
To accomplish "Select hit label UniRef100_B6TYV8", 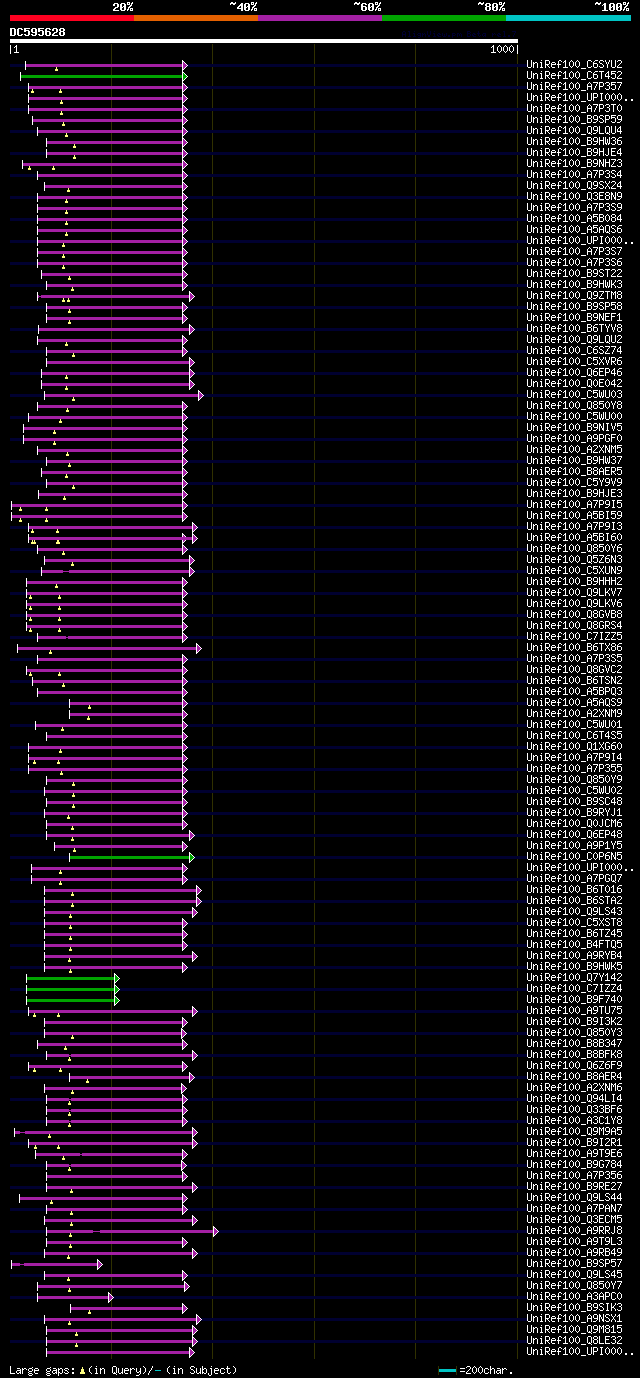I will [x=574, y=328].
